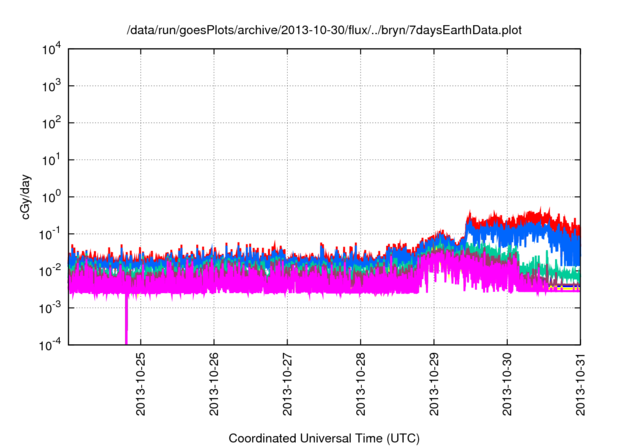Click the 10^-1 y-axis tick label

[x=51, y=234]
